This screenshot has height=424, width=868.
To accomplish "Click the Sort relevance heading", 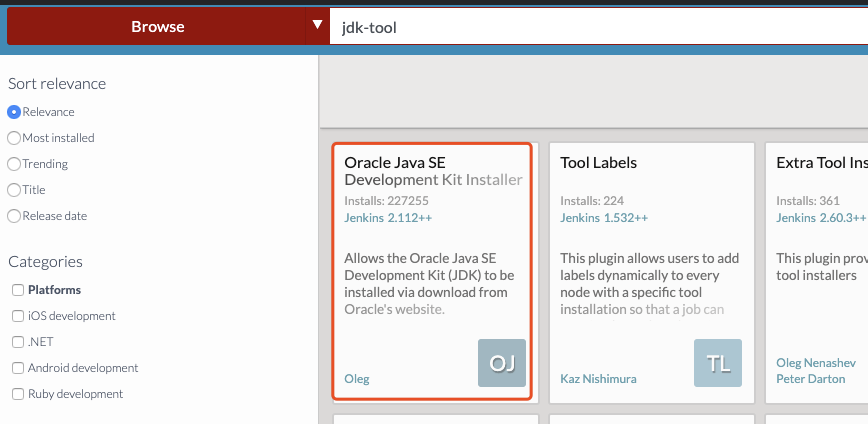I will click(x=57, y=84).
